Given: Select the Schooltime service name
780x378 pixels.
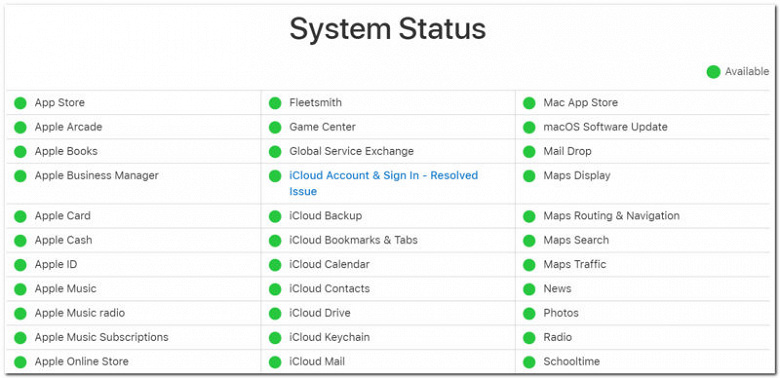Looking at the screenshot, I should click(572, 362).
